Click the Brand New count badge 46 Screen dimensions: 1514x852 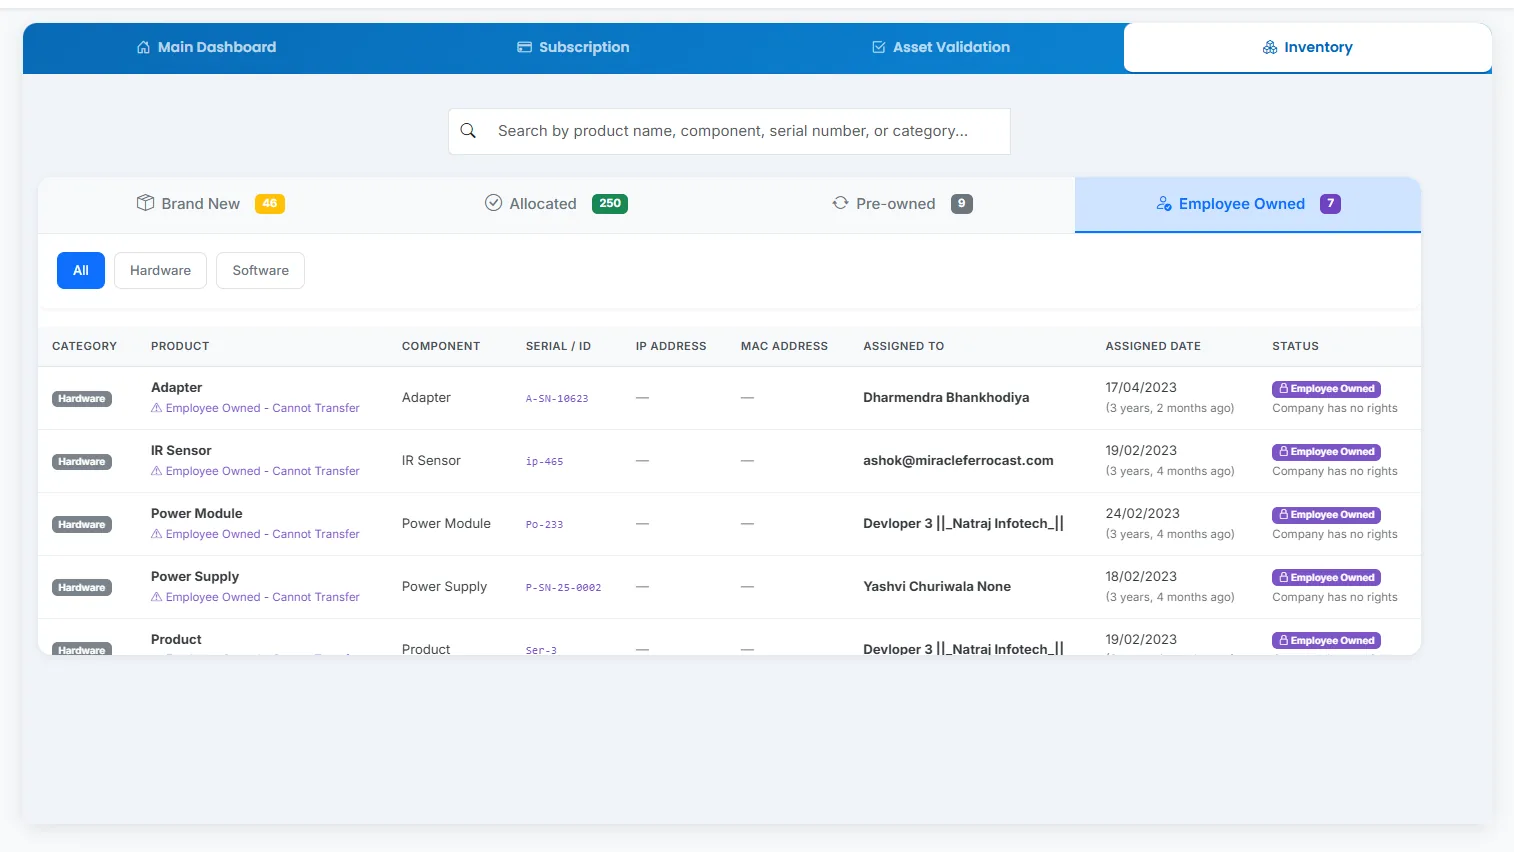click(270, 204)
